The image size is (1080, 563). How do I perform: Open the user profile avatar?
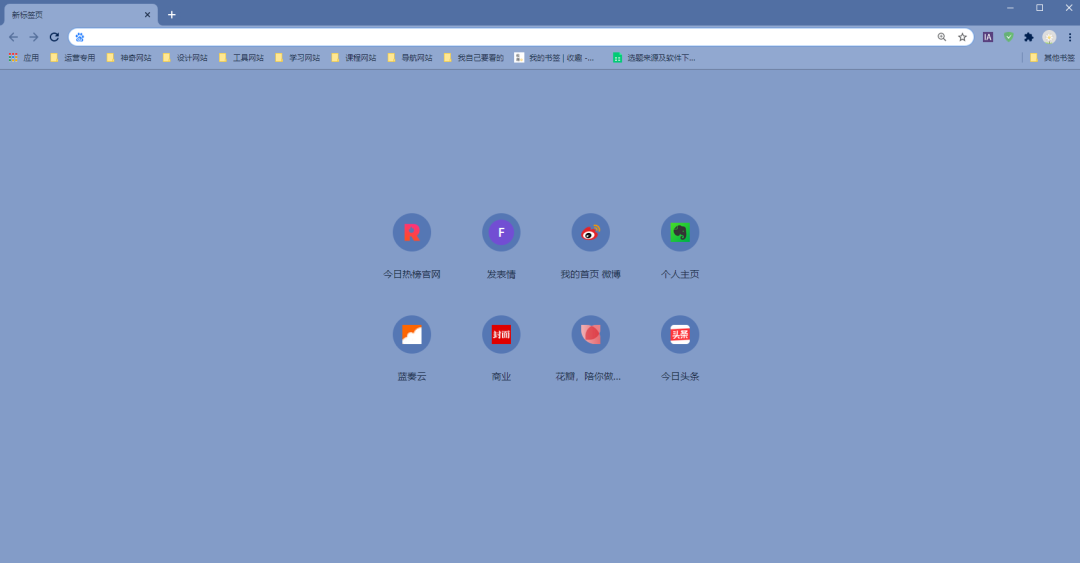(x=1049, y=37)
